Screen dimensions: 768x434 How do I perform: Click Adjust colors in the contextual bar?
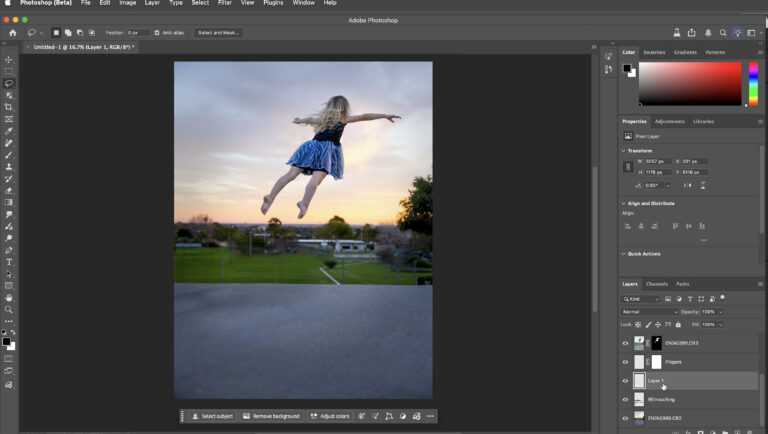330,416
